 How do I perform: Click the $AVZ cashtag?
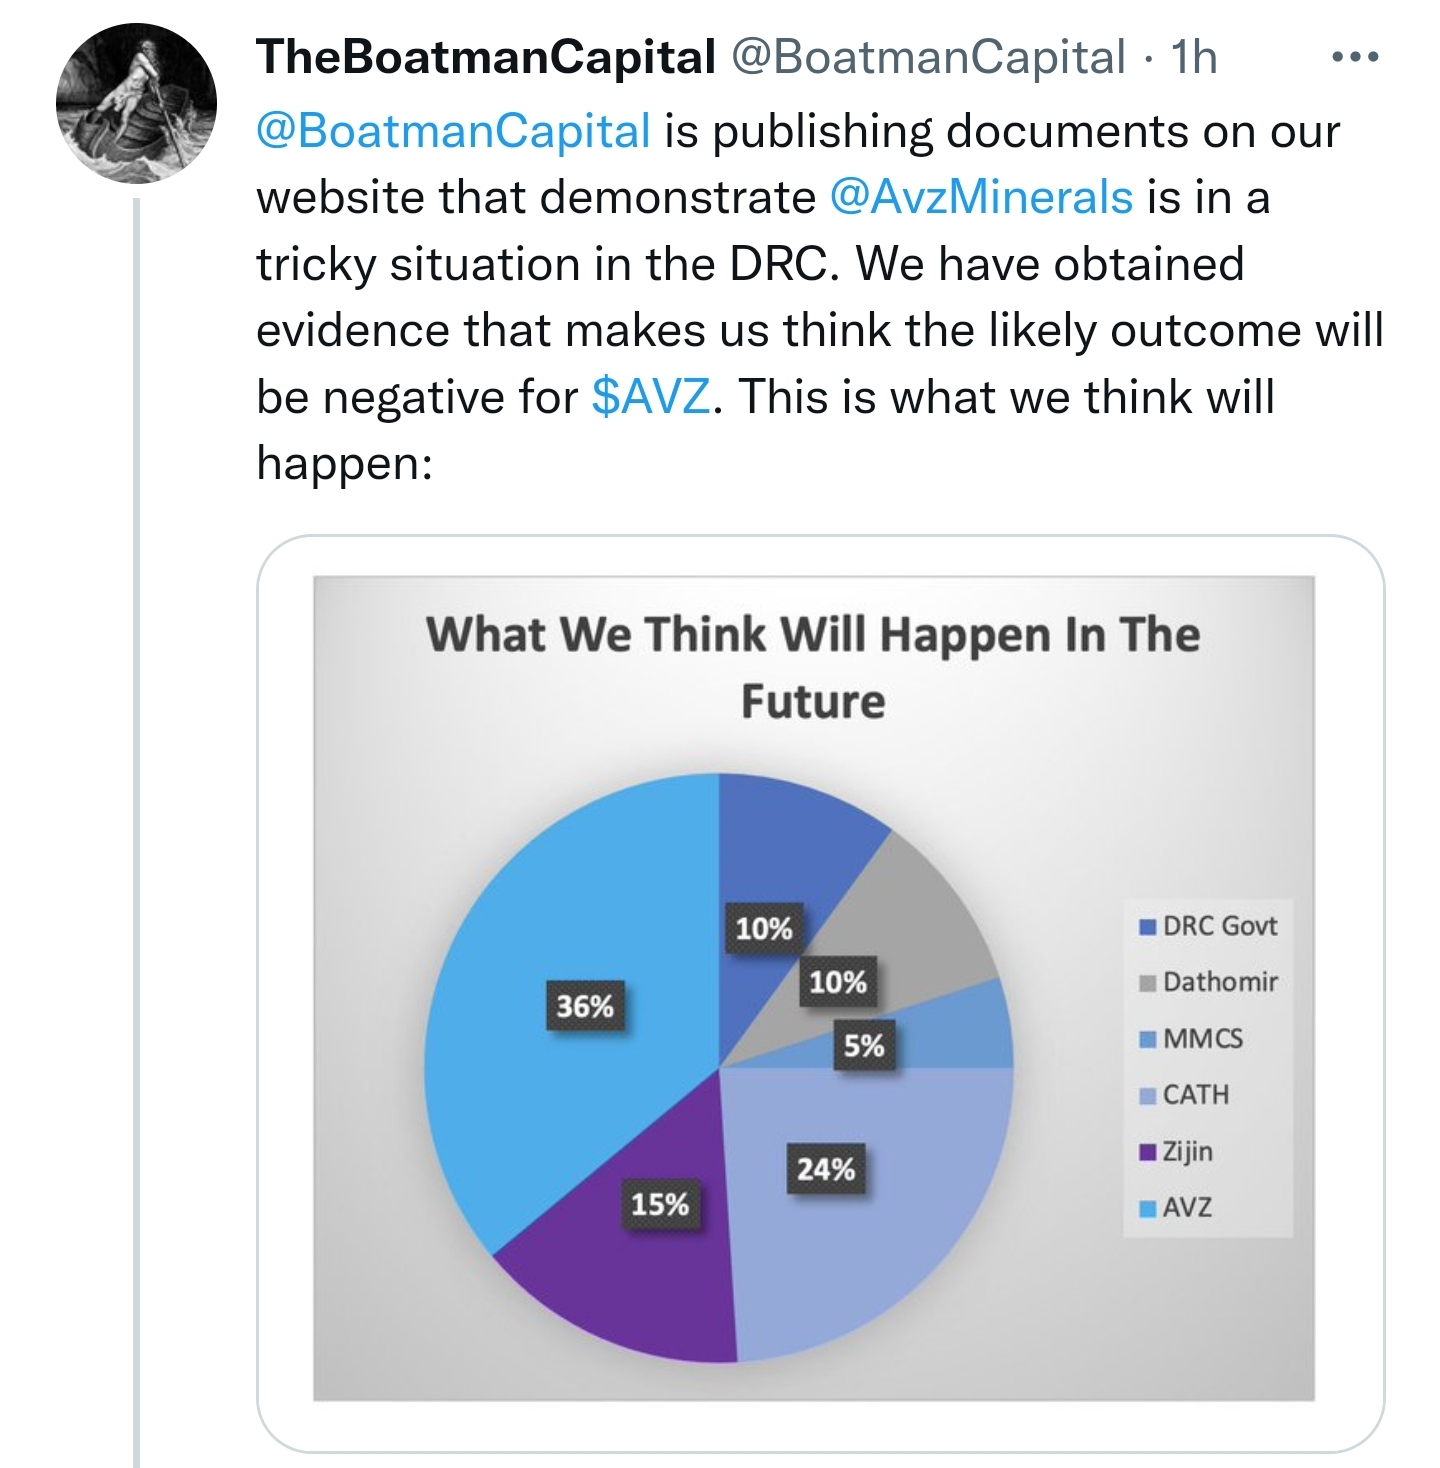pyautogui.click(x=651, y=397)
